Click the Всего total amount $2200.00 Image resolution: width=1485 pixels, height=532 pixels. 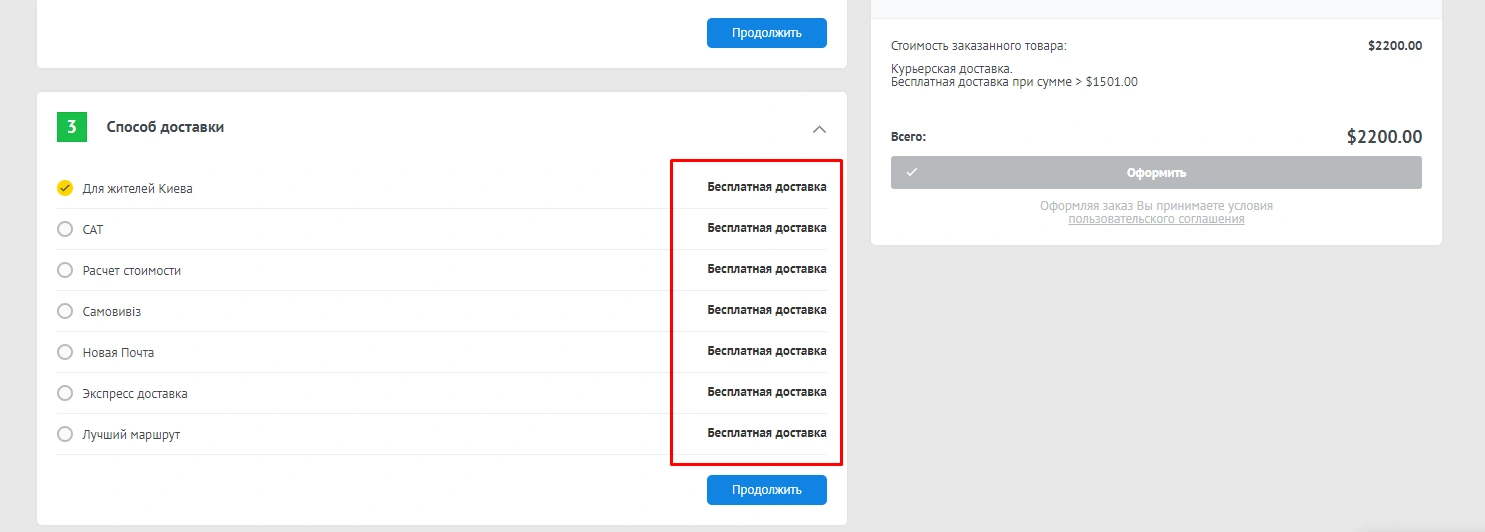1384,137
